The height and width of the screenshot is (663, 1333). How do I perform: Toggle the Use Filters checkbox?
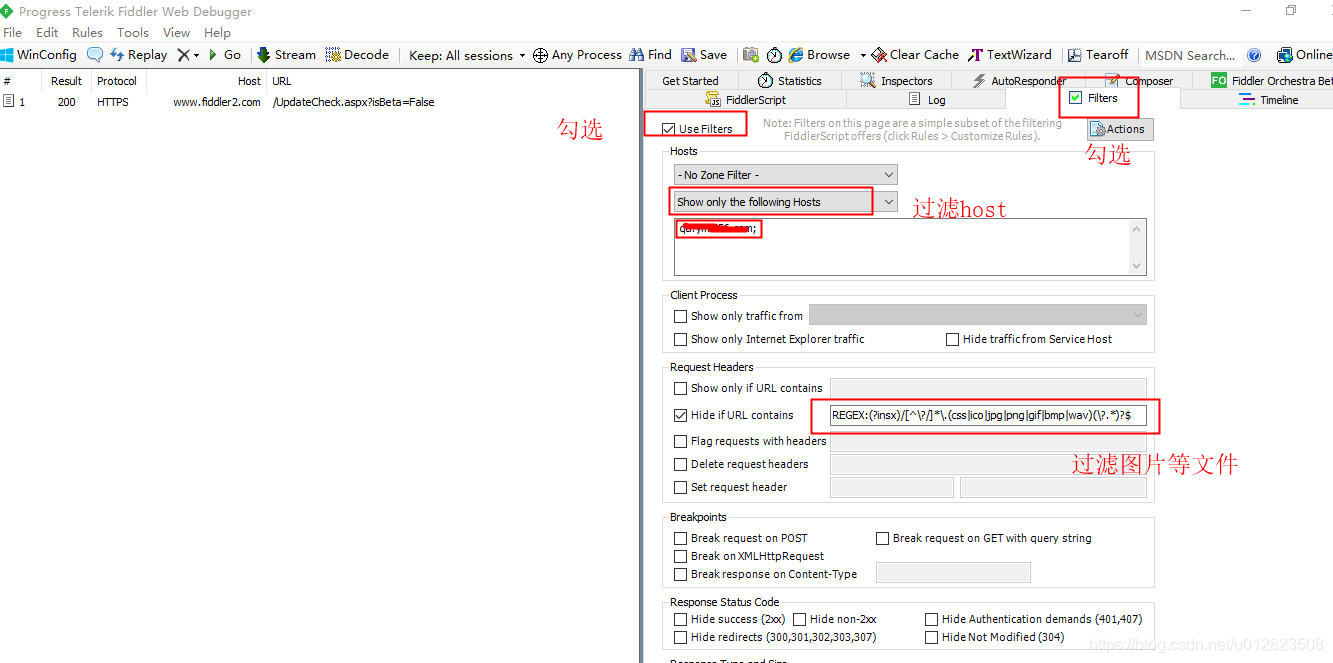668,129
